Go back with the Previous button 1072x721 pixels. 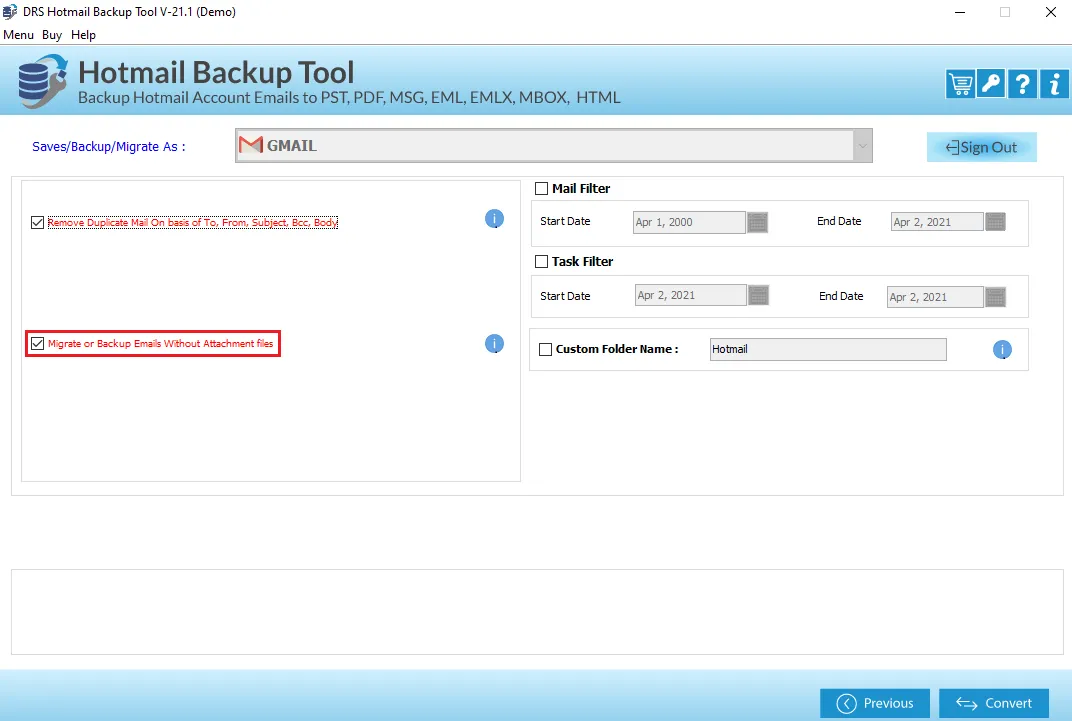(875, 703)
